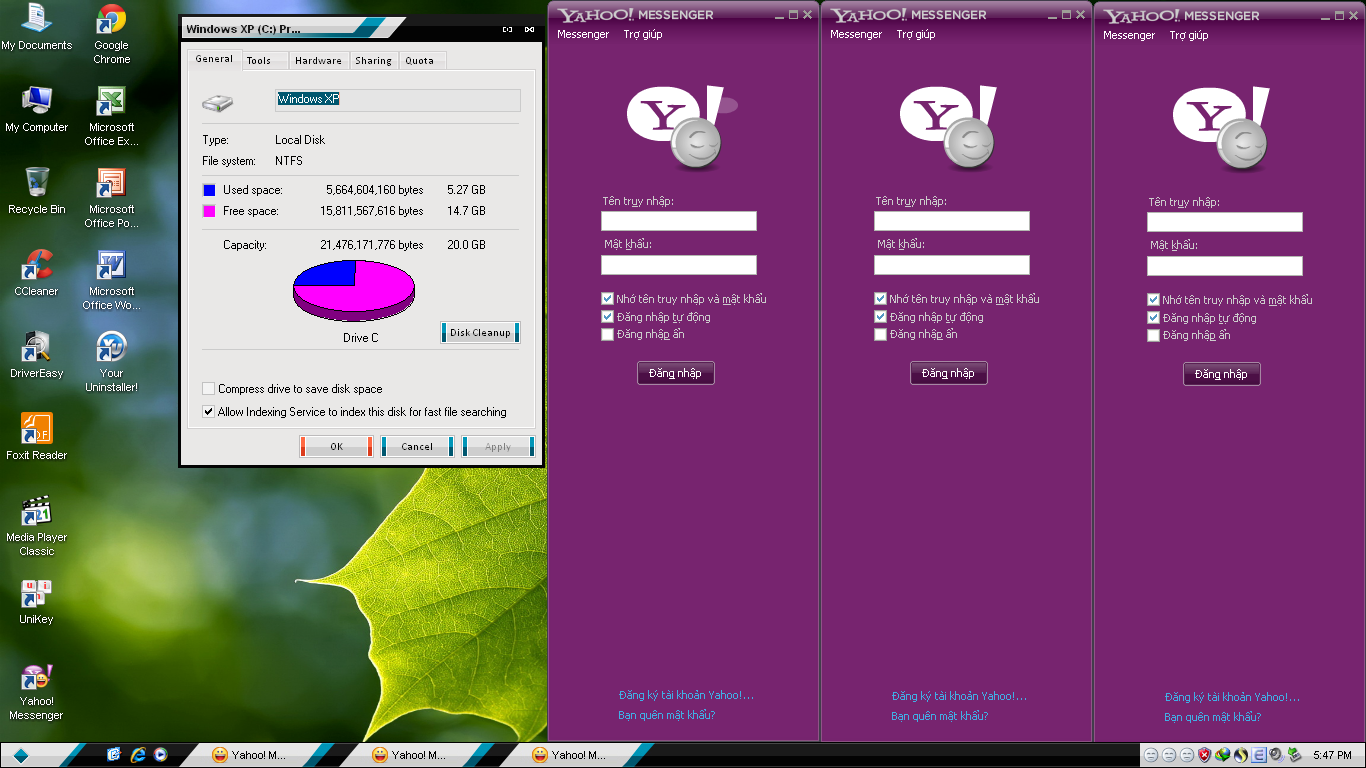1366x768 pixels.
Task: Check Đăng nhập ẩn in middle Yahoo window
Action: [x=880, y=335]
